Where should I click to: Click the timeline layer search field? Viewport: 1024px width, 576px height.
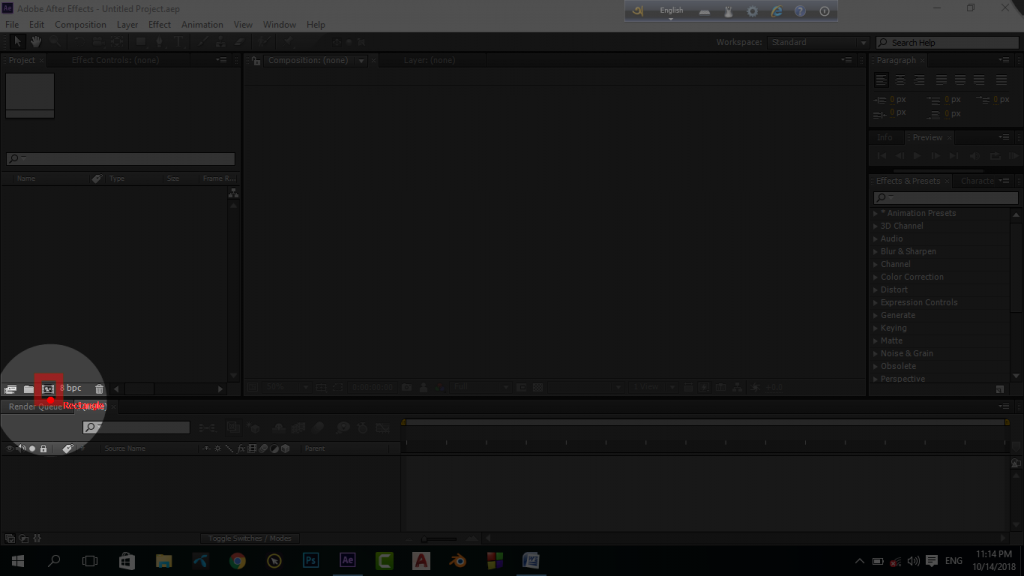[x=136, y=427]
